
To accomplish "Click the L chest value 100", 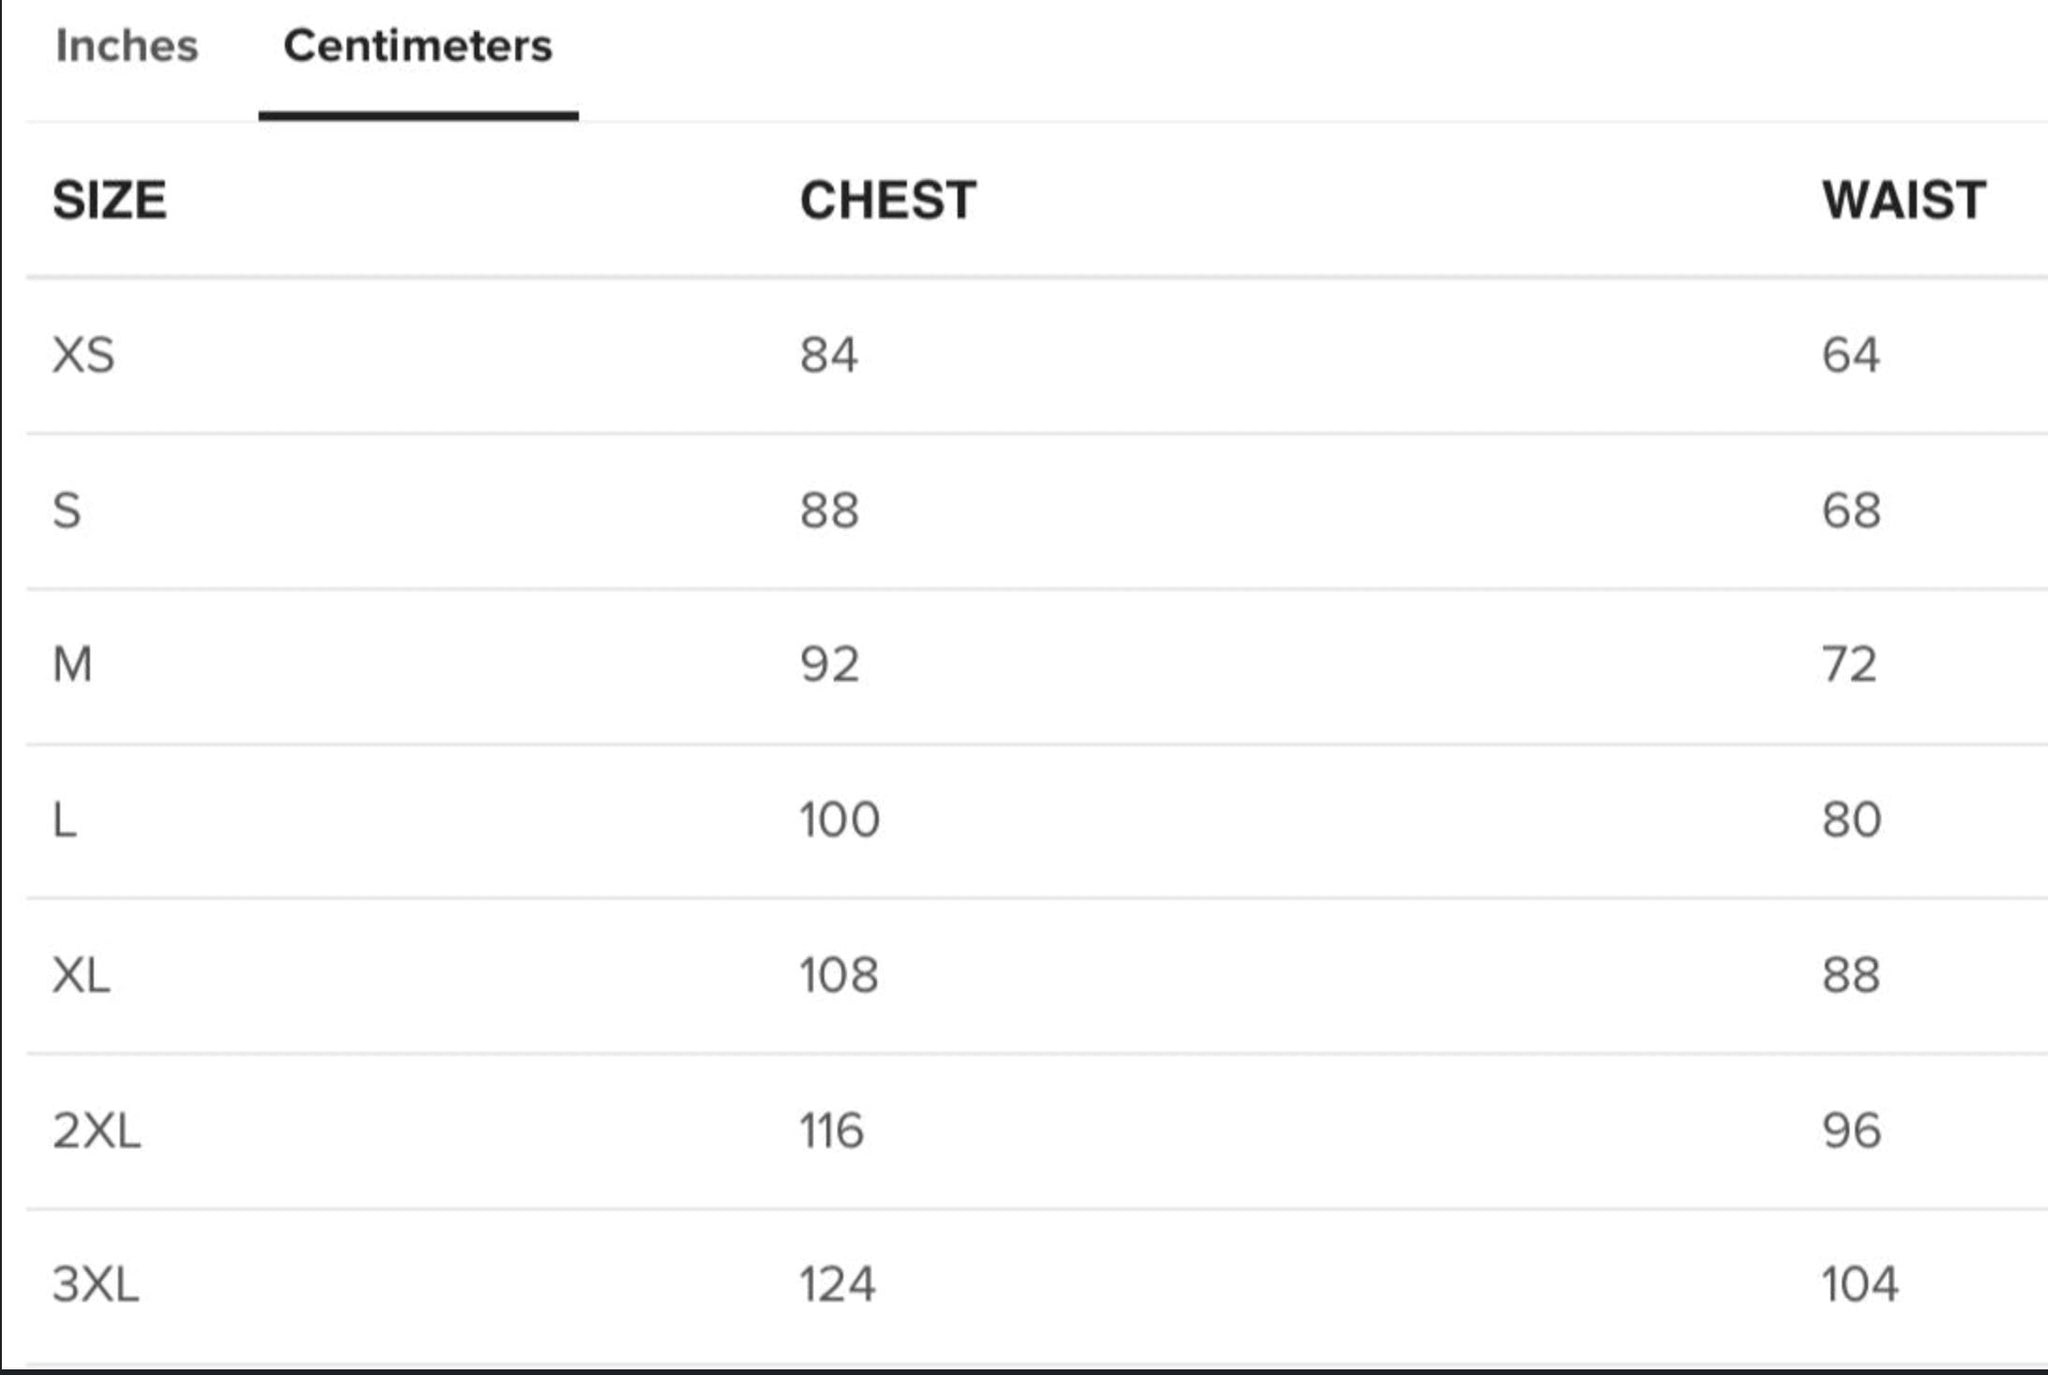I will [839, 820].
